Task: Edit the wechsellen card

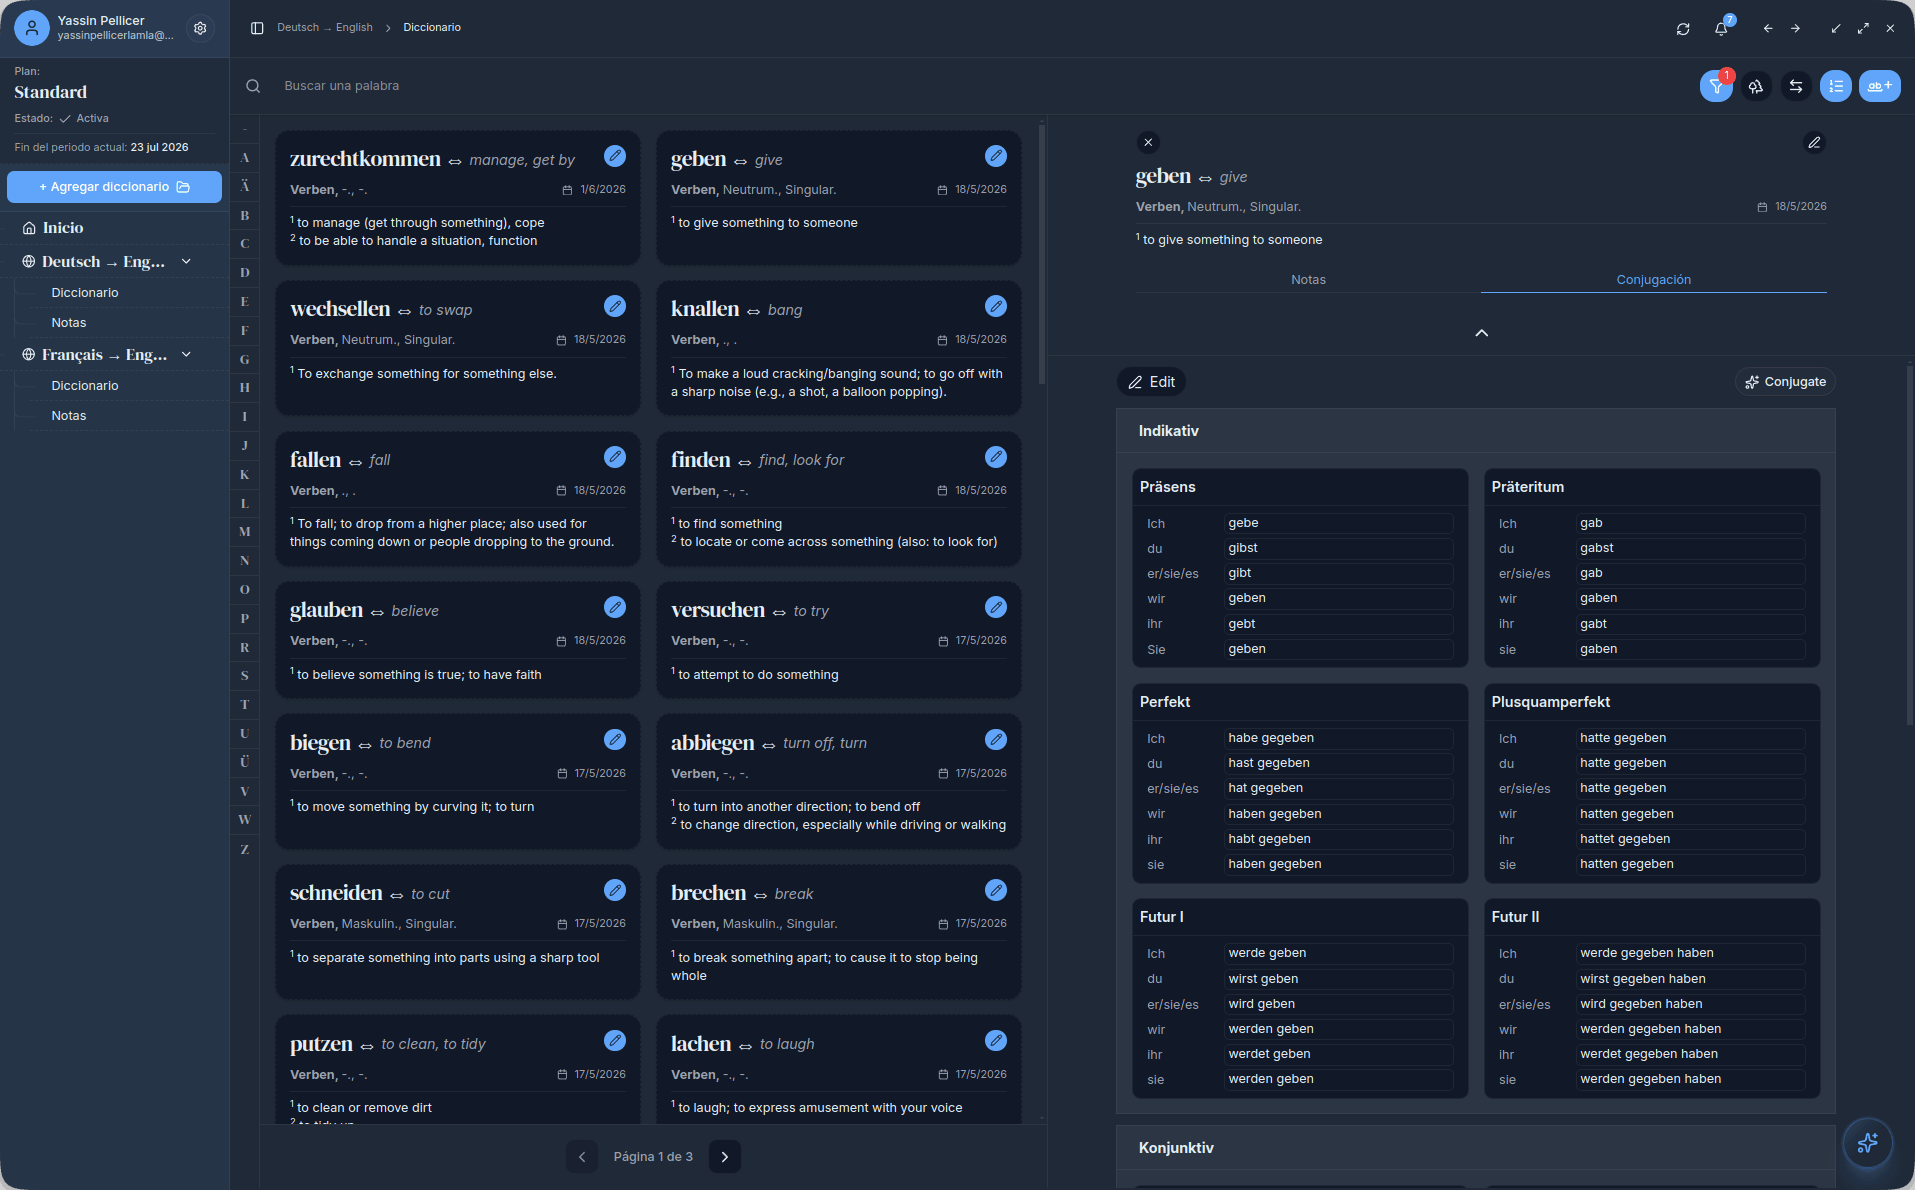Action: pyautogui.click(x=615, y=306)
